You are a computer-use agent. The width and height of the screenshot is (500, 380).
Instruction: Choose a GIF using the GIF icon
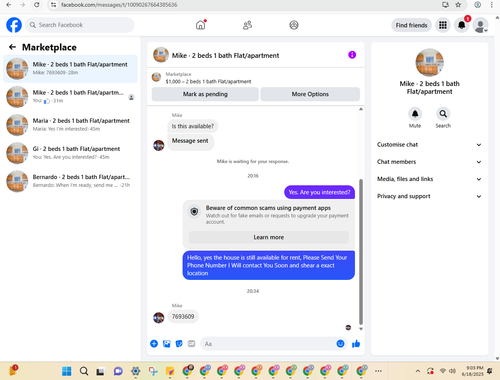(191, 344)
